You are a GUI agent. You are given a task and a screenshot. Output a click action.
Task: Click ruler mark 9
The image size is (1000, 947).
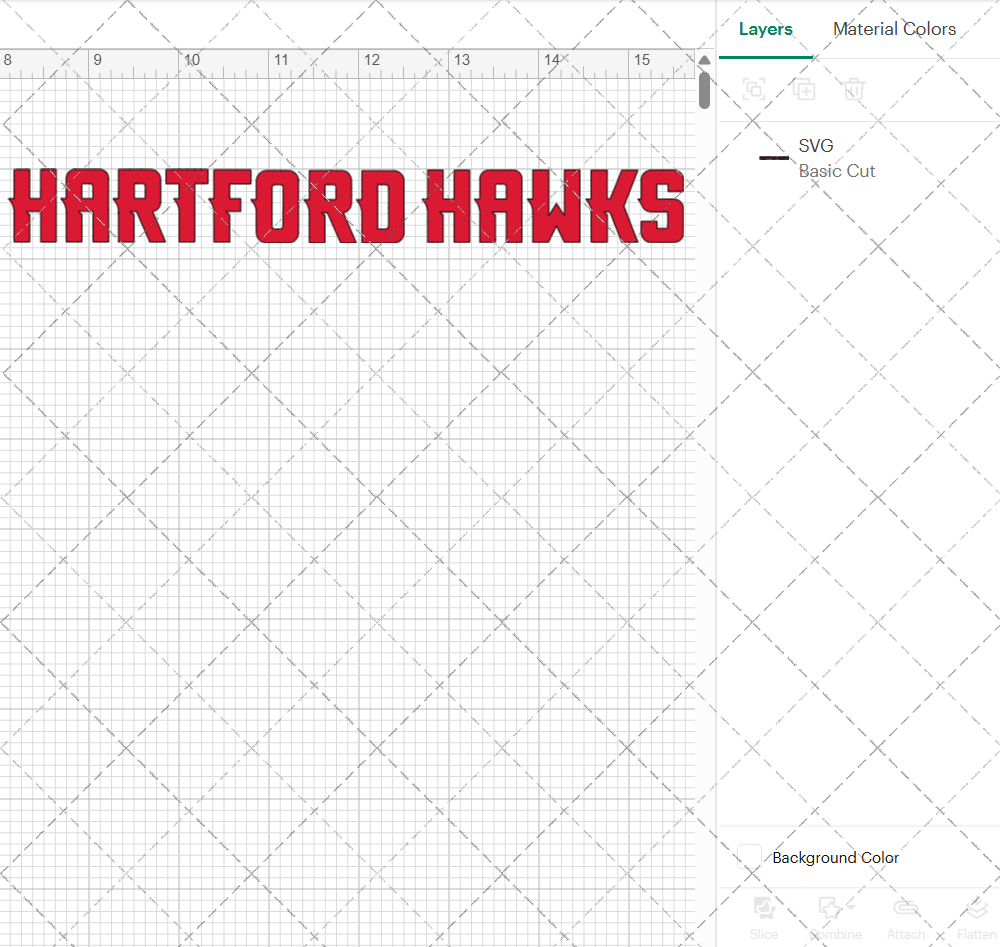point(98,60)
